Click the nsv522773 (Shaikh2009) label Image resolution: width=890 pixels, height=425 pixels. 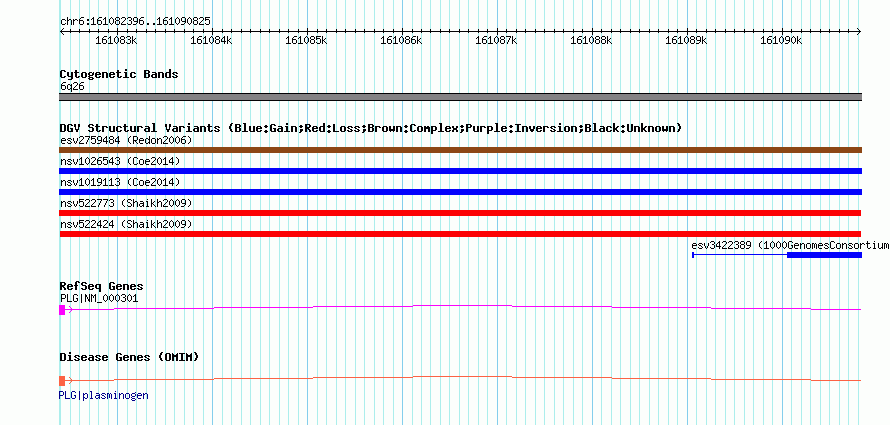click(x=126, y=203)
